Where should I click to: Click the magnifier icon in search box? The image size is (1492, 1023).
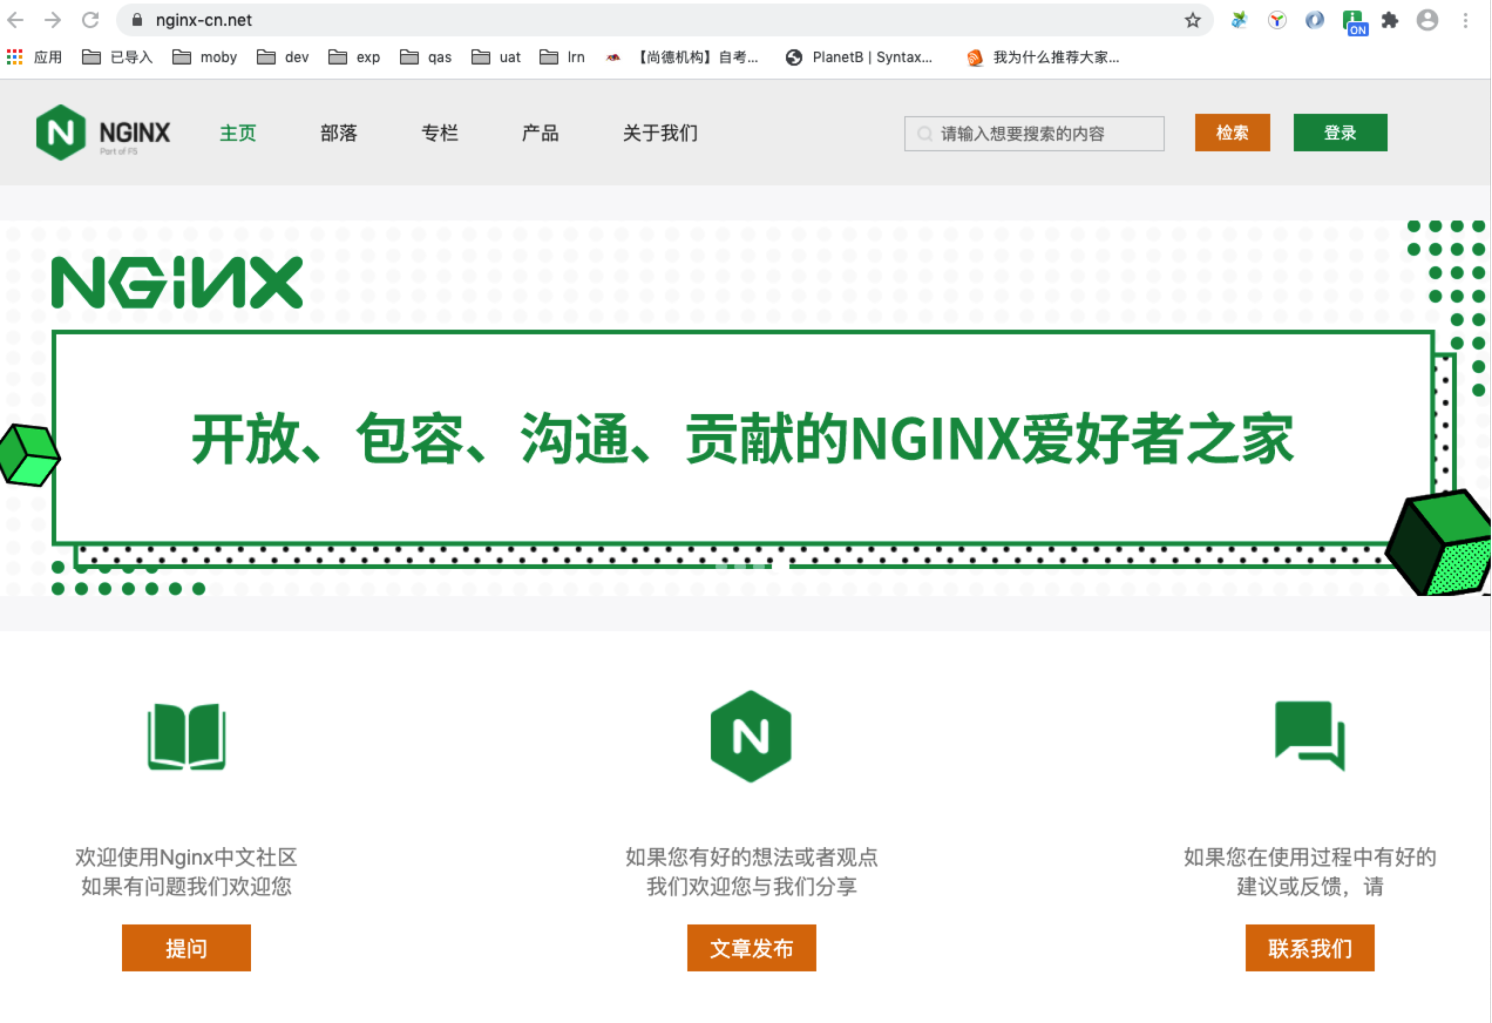pos(925,133)
